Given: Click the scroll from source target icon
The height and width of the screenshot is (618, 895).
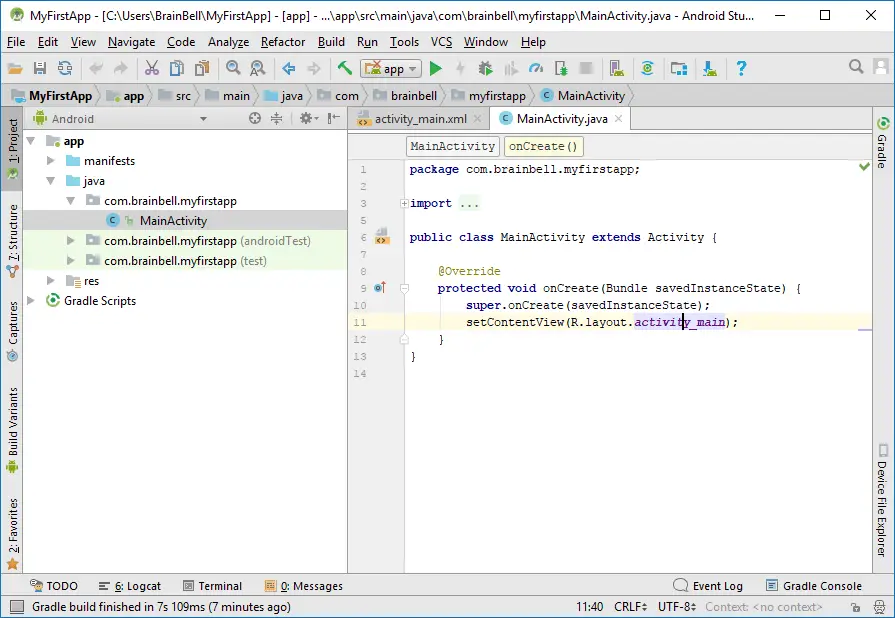Looking at the screenshot, I should point(255,119).
